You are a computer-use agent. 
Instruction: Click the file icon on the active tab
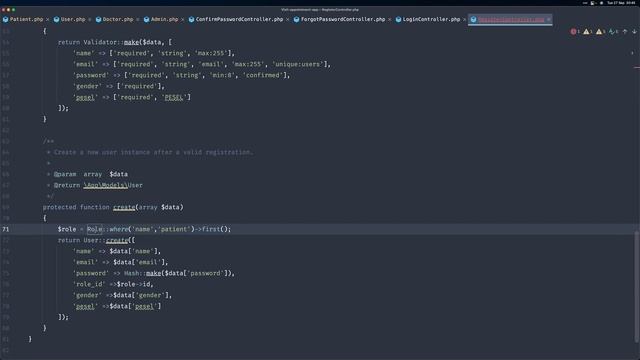[x=473, y=19]
